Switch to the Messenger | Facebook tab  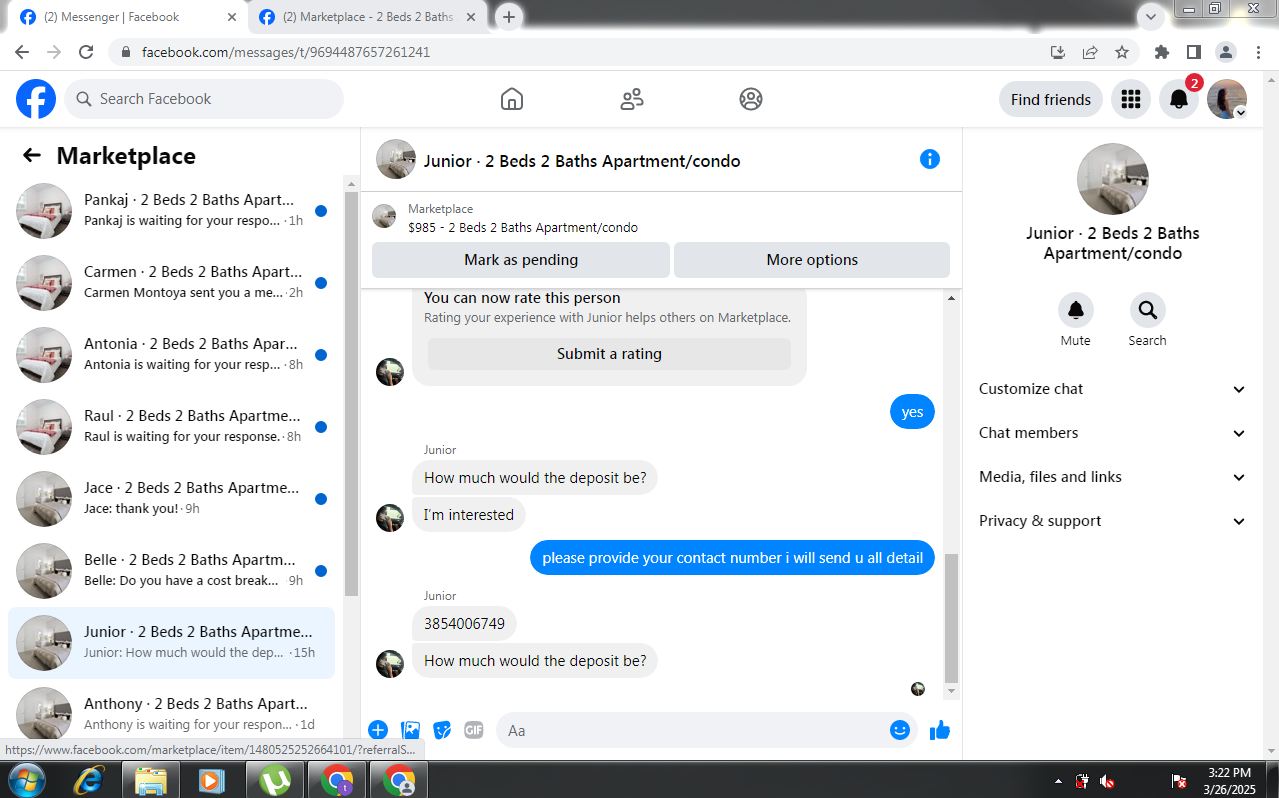[x=128, y=17]
